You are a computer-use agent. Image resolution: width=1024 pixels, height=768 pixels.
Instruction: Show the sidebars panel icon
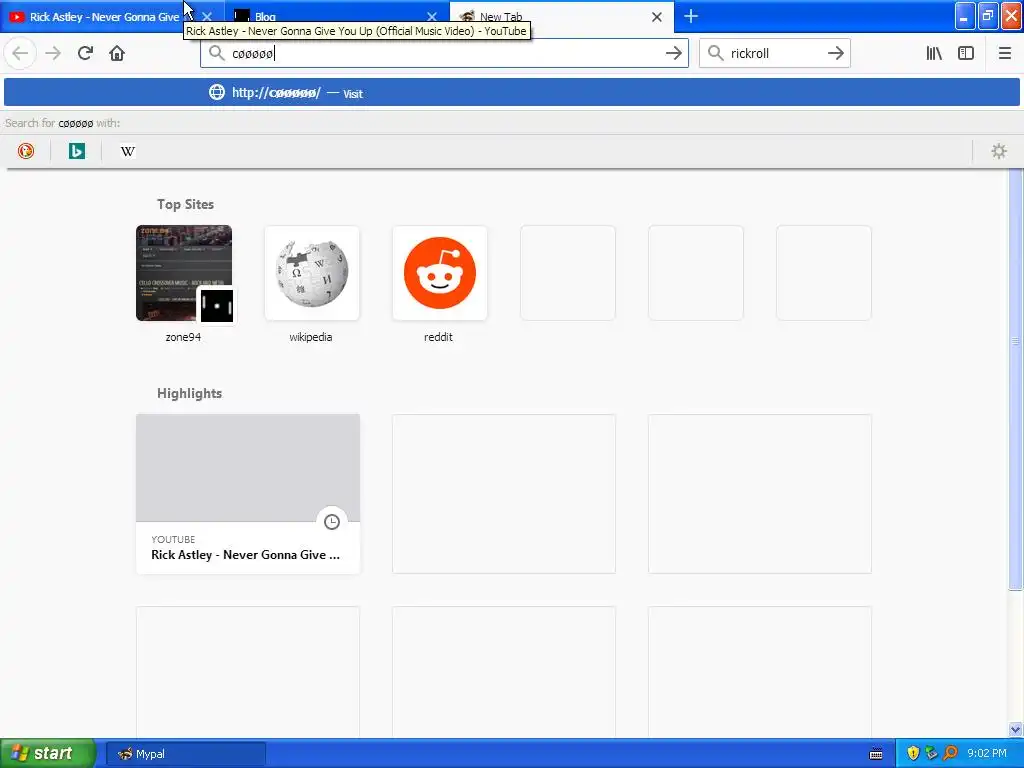coord(966,53)
